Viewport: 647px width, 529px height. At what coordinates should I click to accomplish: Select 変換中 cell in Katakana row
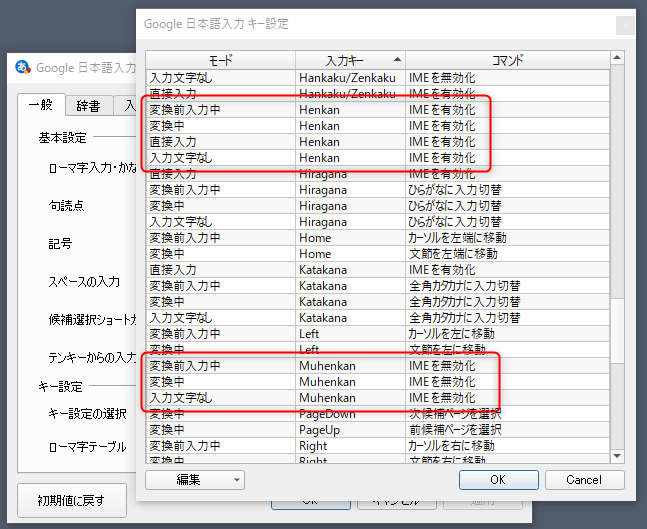221,302
